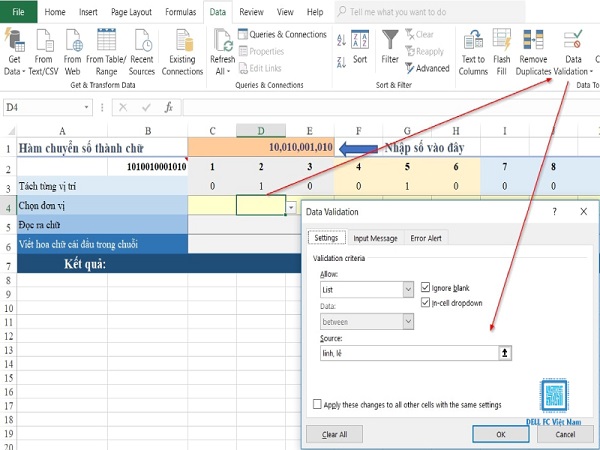
Task: Toggle the In-cell dropdown checkbox
Action: [425, 303]
